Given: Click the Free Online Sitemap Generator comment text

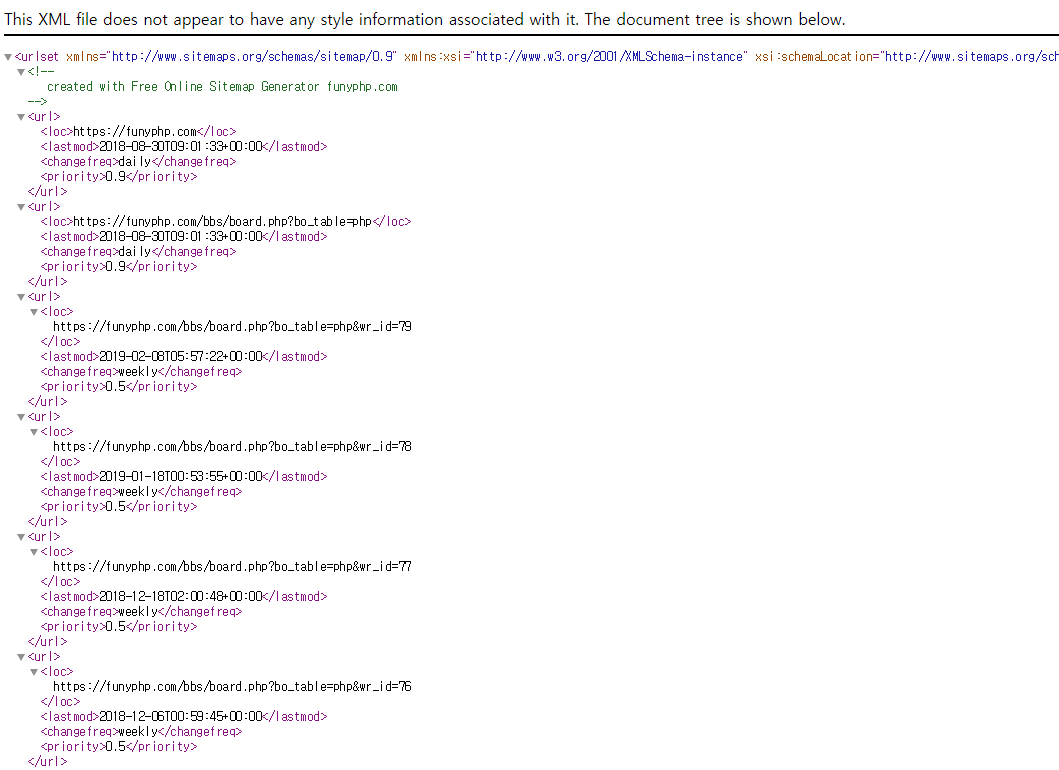Looking at the screenshot, I should (222, 86).
